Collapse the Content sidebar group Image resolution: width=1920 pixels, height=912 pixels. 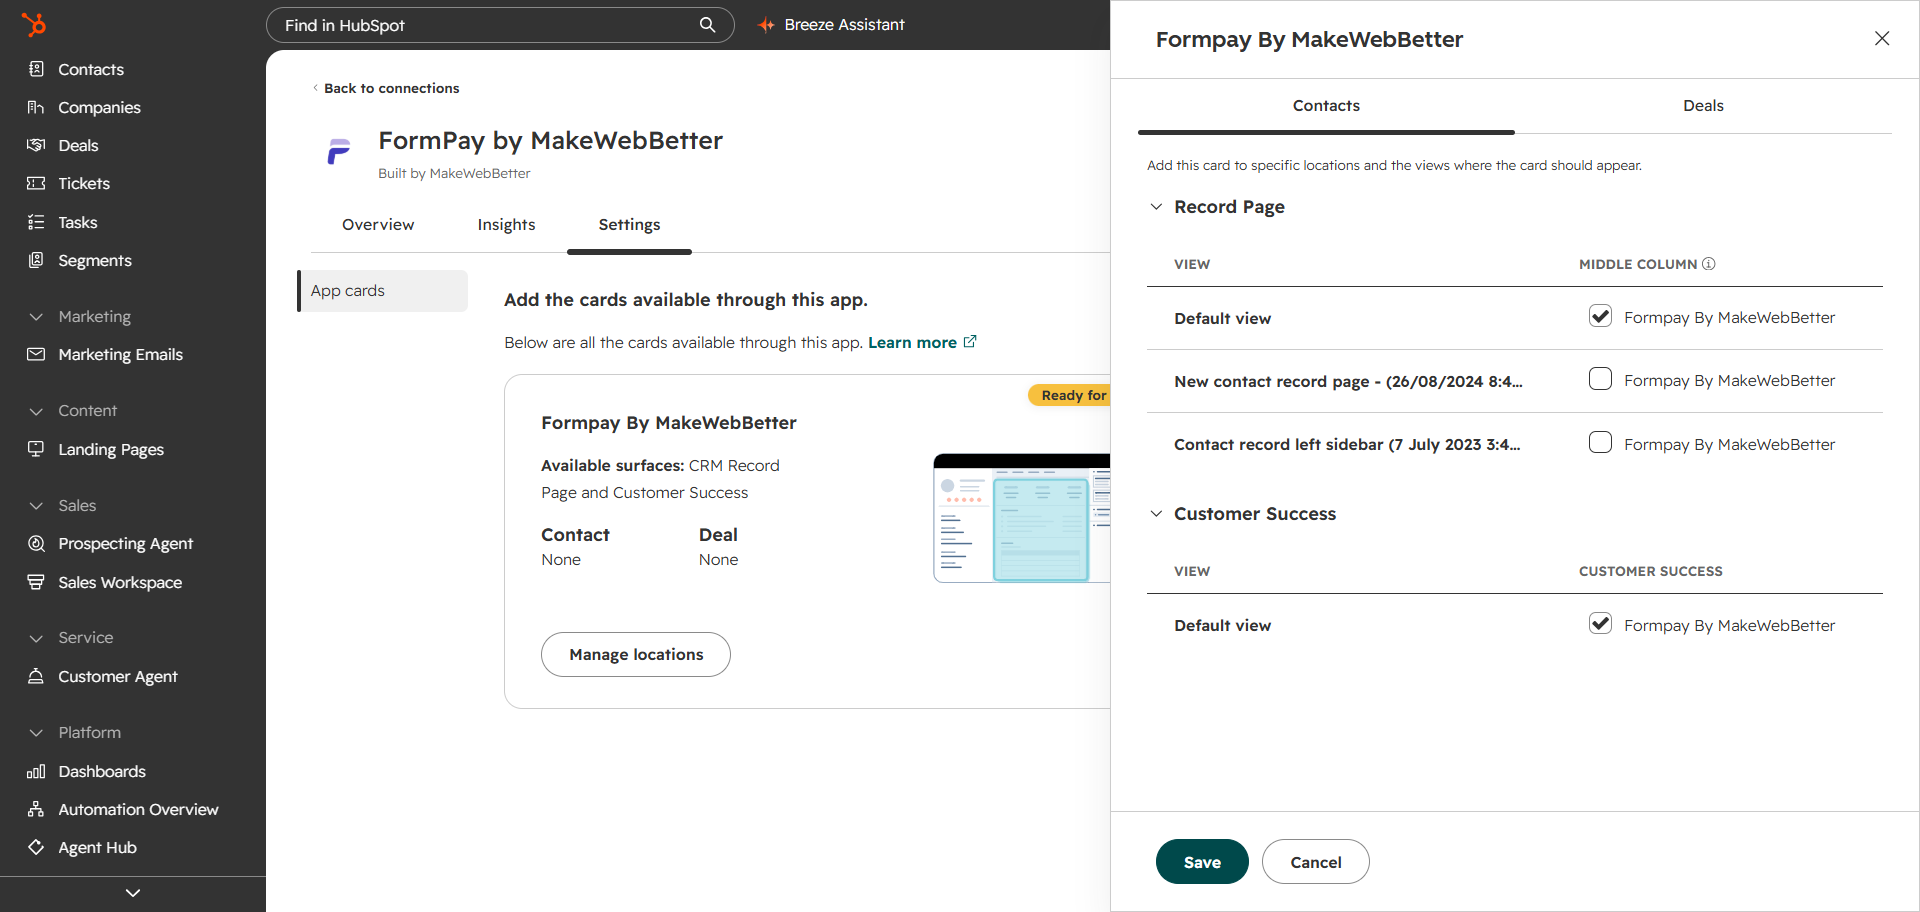(x=36, y=411)
